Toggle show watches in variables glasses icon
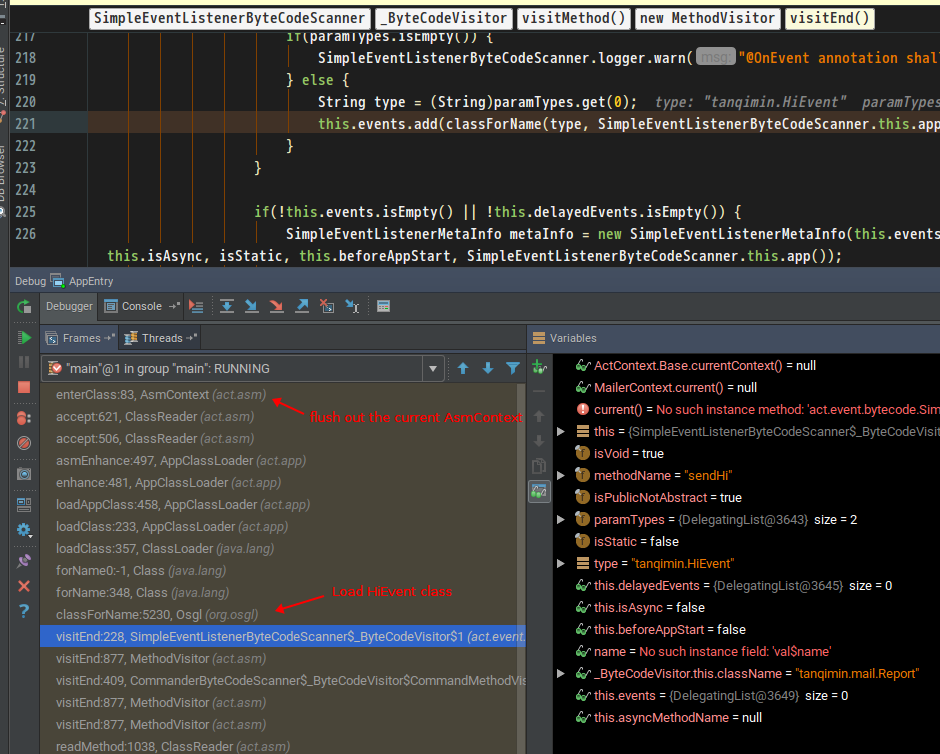 539,491
